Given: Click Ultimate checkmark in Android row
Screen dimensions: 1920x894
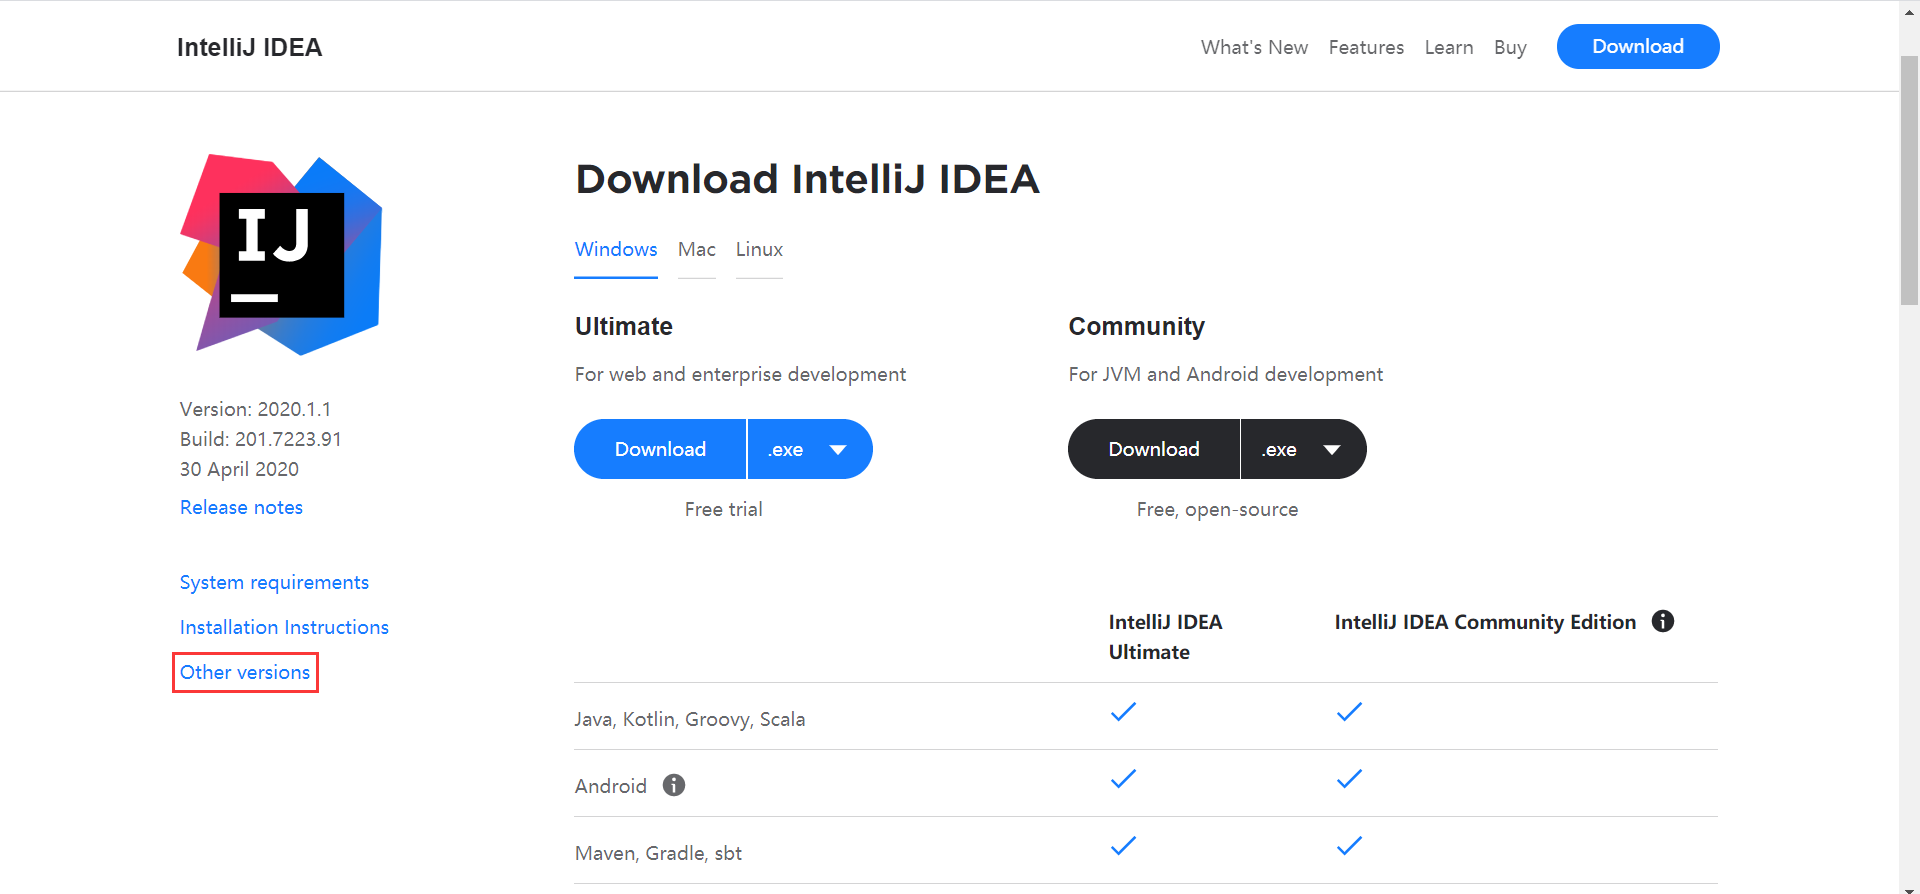Looking at the screenshot, I should tap(1124, 779).
